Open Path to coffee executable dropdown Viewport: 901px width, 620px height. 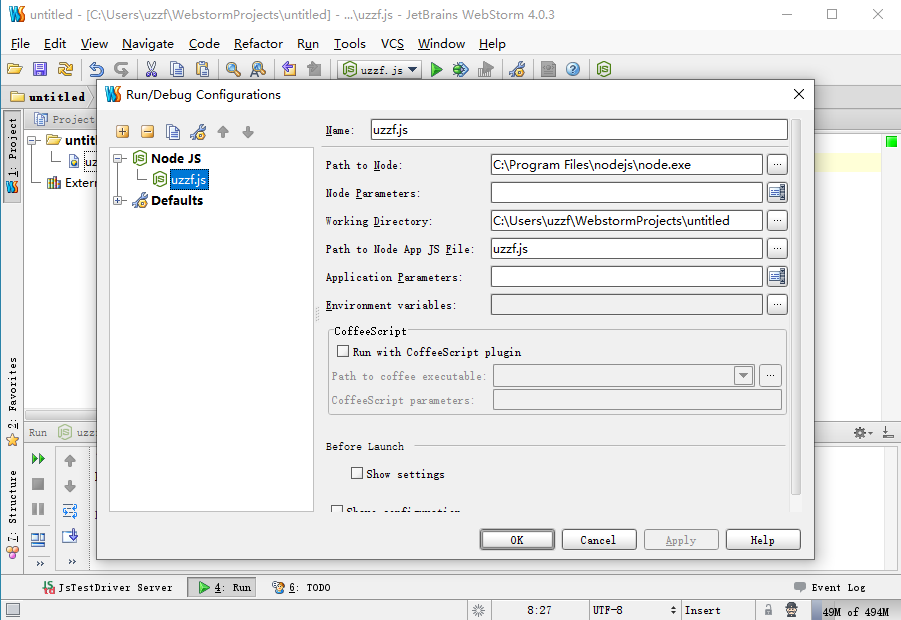click(743, 376)
